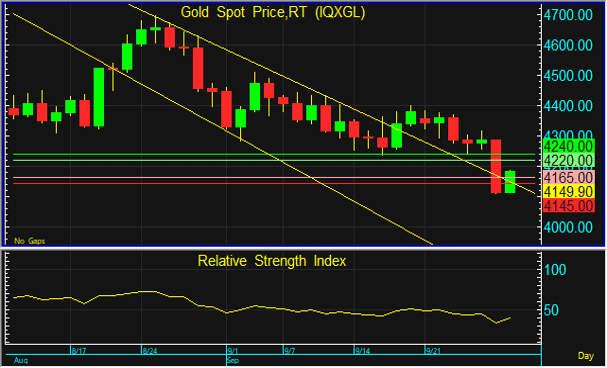Click the Sep month label

pos(233,361)
